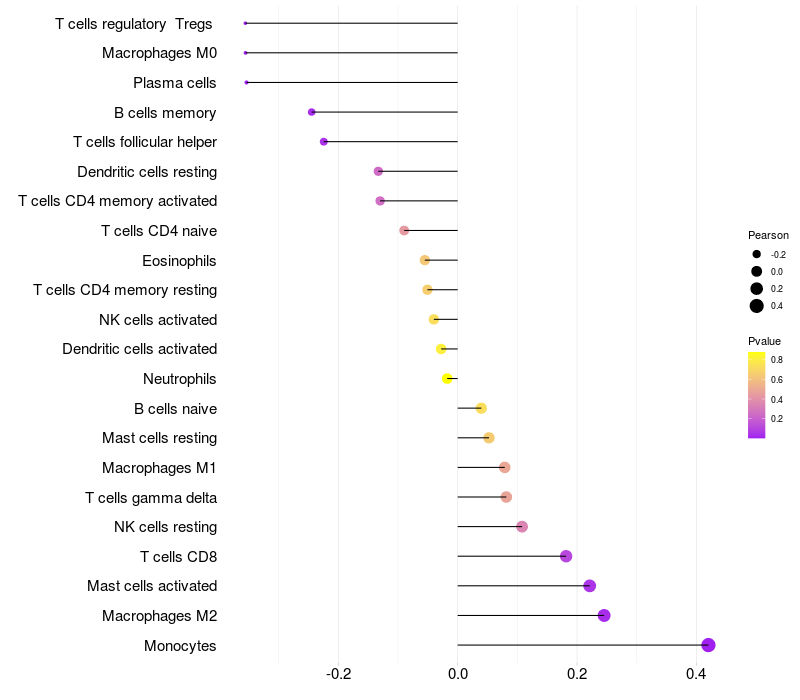Click the Monocytes data point
This screenshot has height=700, width=800.
pyautogui.click(x=708, y=645)
